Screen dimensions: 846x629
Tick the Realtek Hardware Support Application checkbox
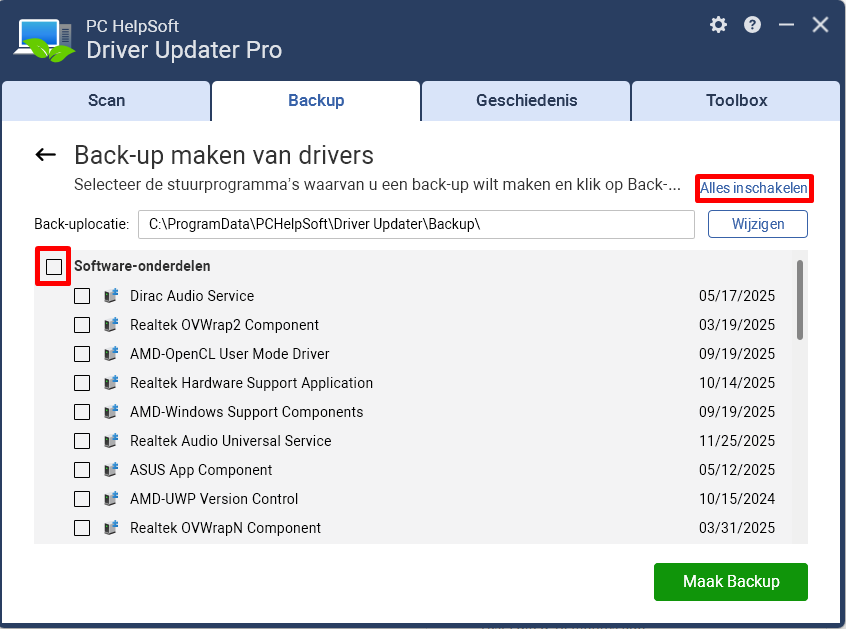[82, 383]
